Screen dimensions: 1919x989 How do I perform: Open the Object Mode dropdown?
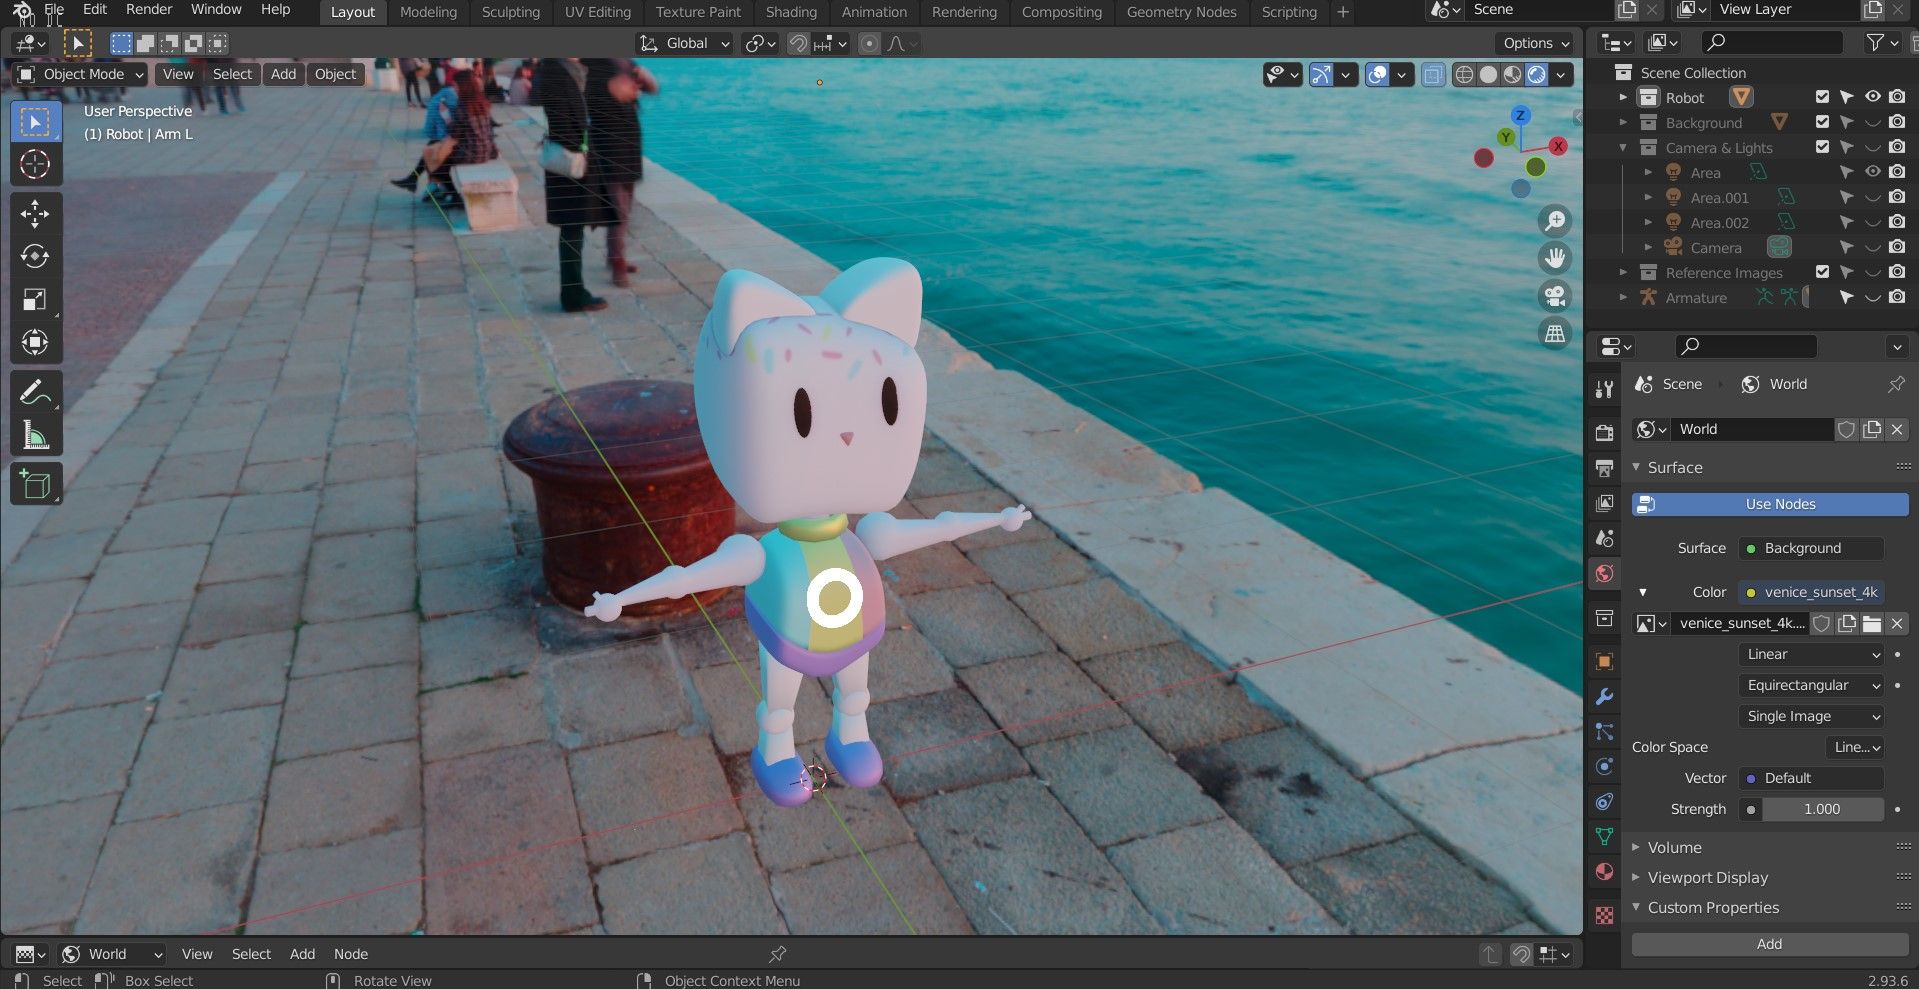[82, 74]
